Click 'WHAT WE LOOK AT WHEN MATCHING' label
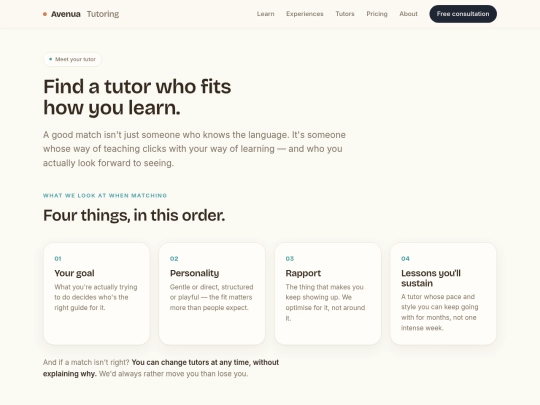The width and height of the screenshot is (540, 405). (105, 196)
